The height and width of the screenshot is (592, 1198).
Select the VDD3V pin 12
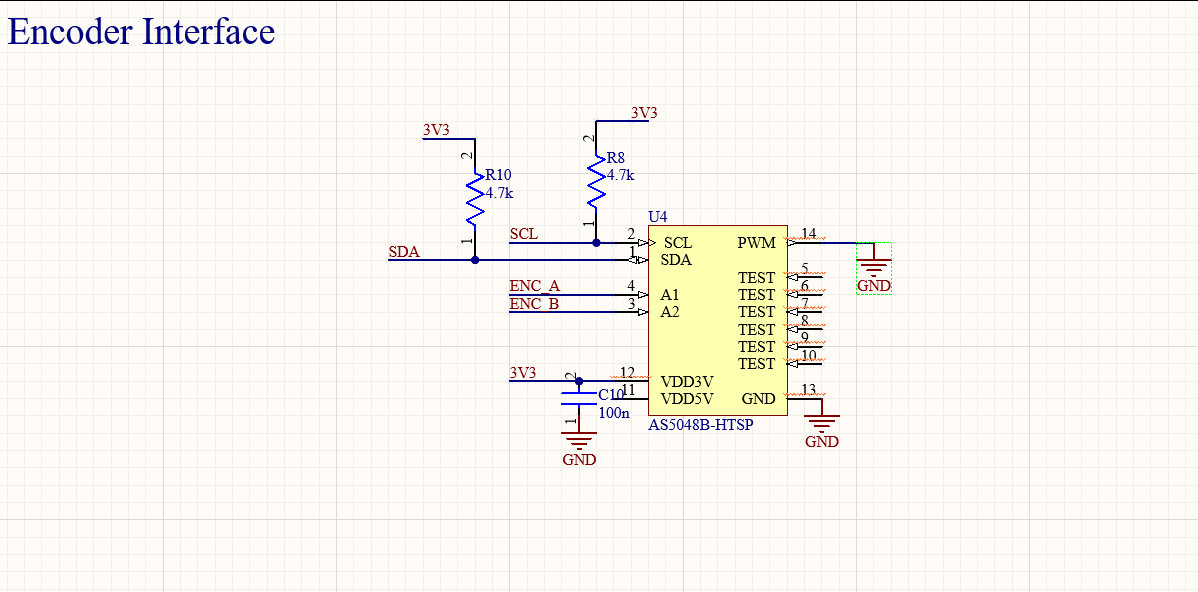(x=630, y=380)
